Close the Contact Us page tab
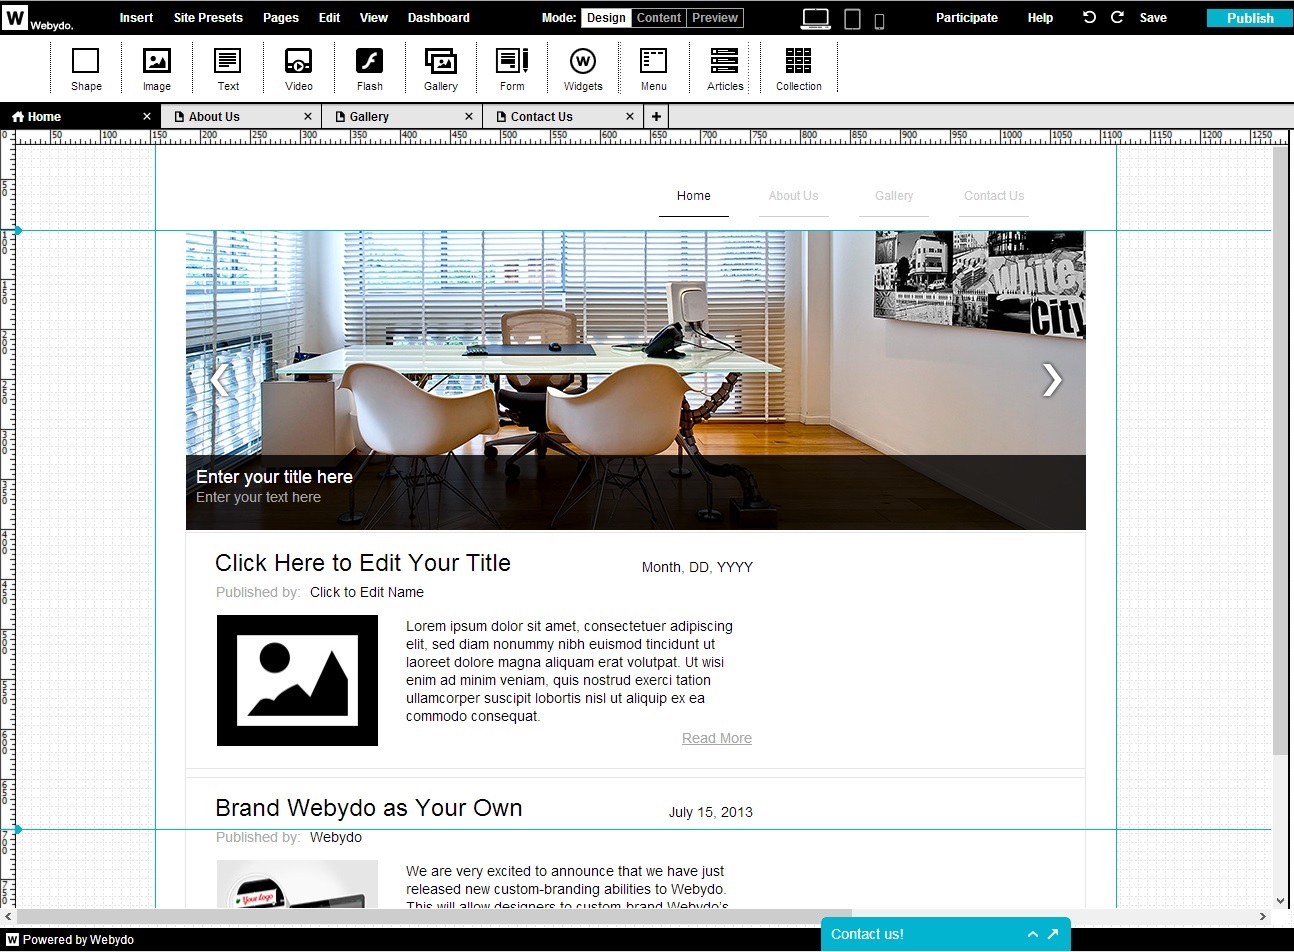Viewport: 1294px width, 952px height. 630,117
